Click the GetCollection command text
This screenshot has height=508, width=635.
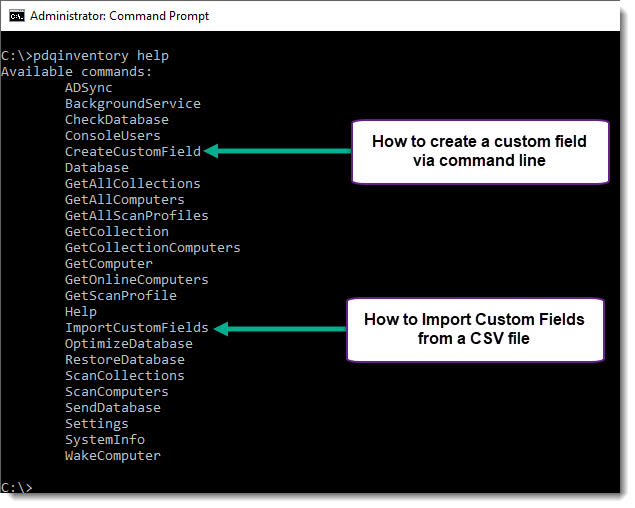[117, 232]
